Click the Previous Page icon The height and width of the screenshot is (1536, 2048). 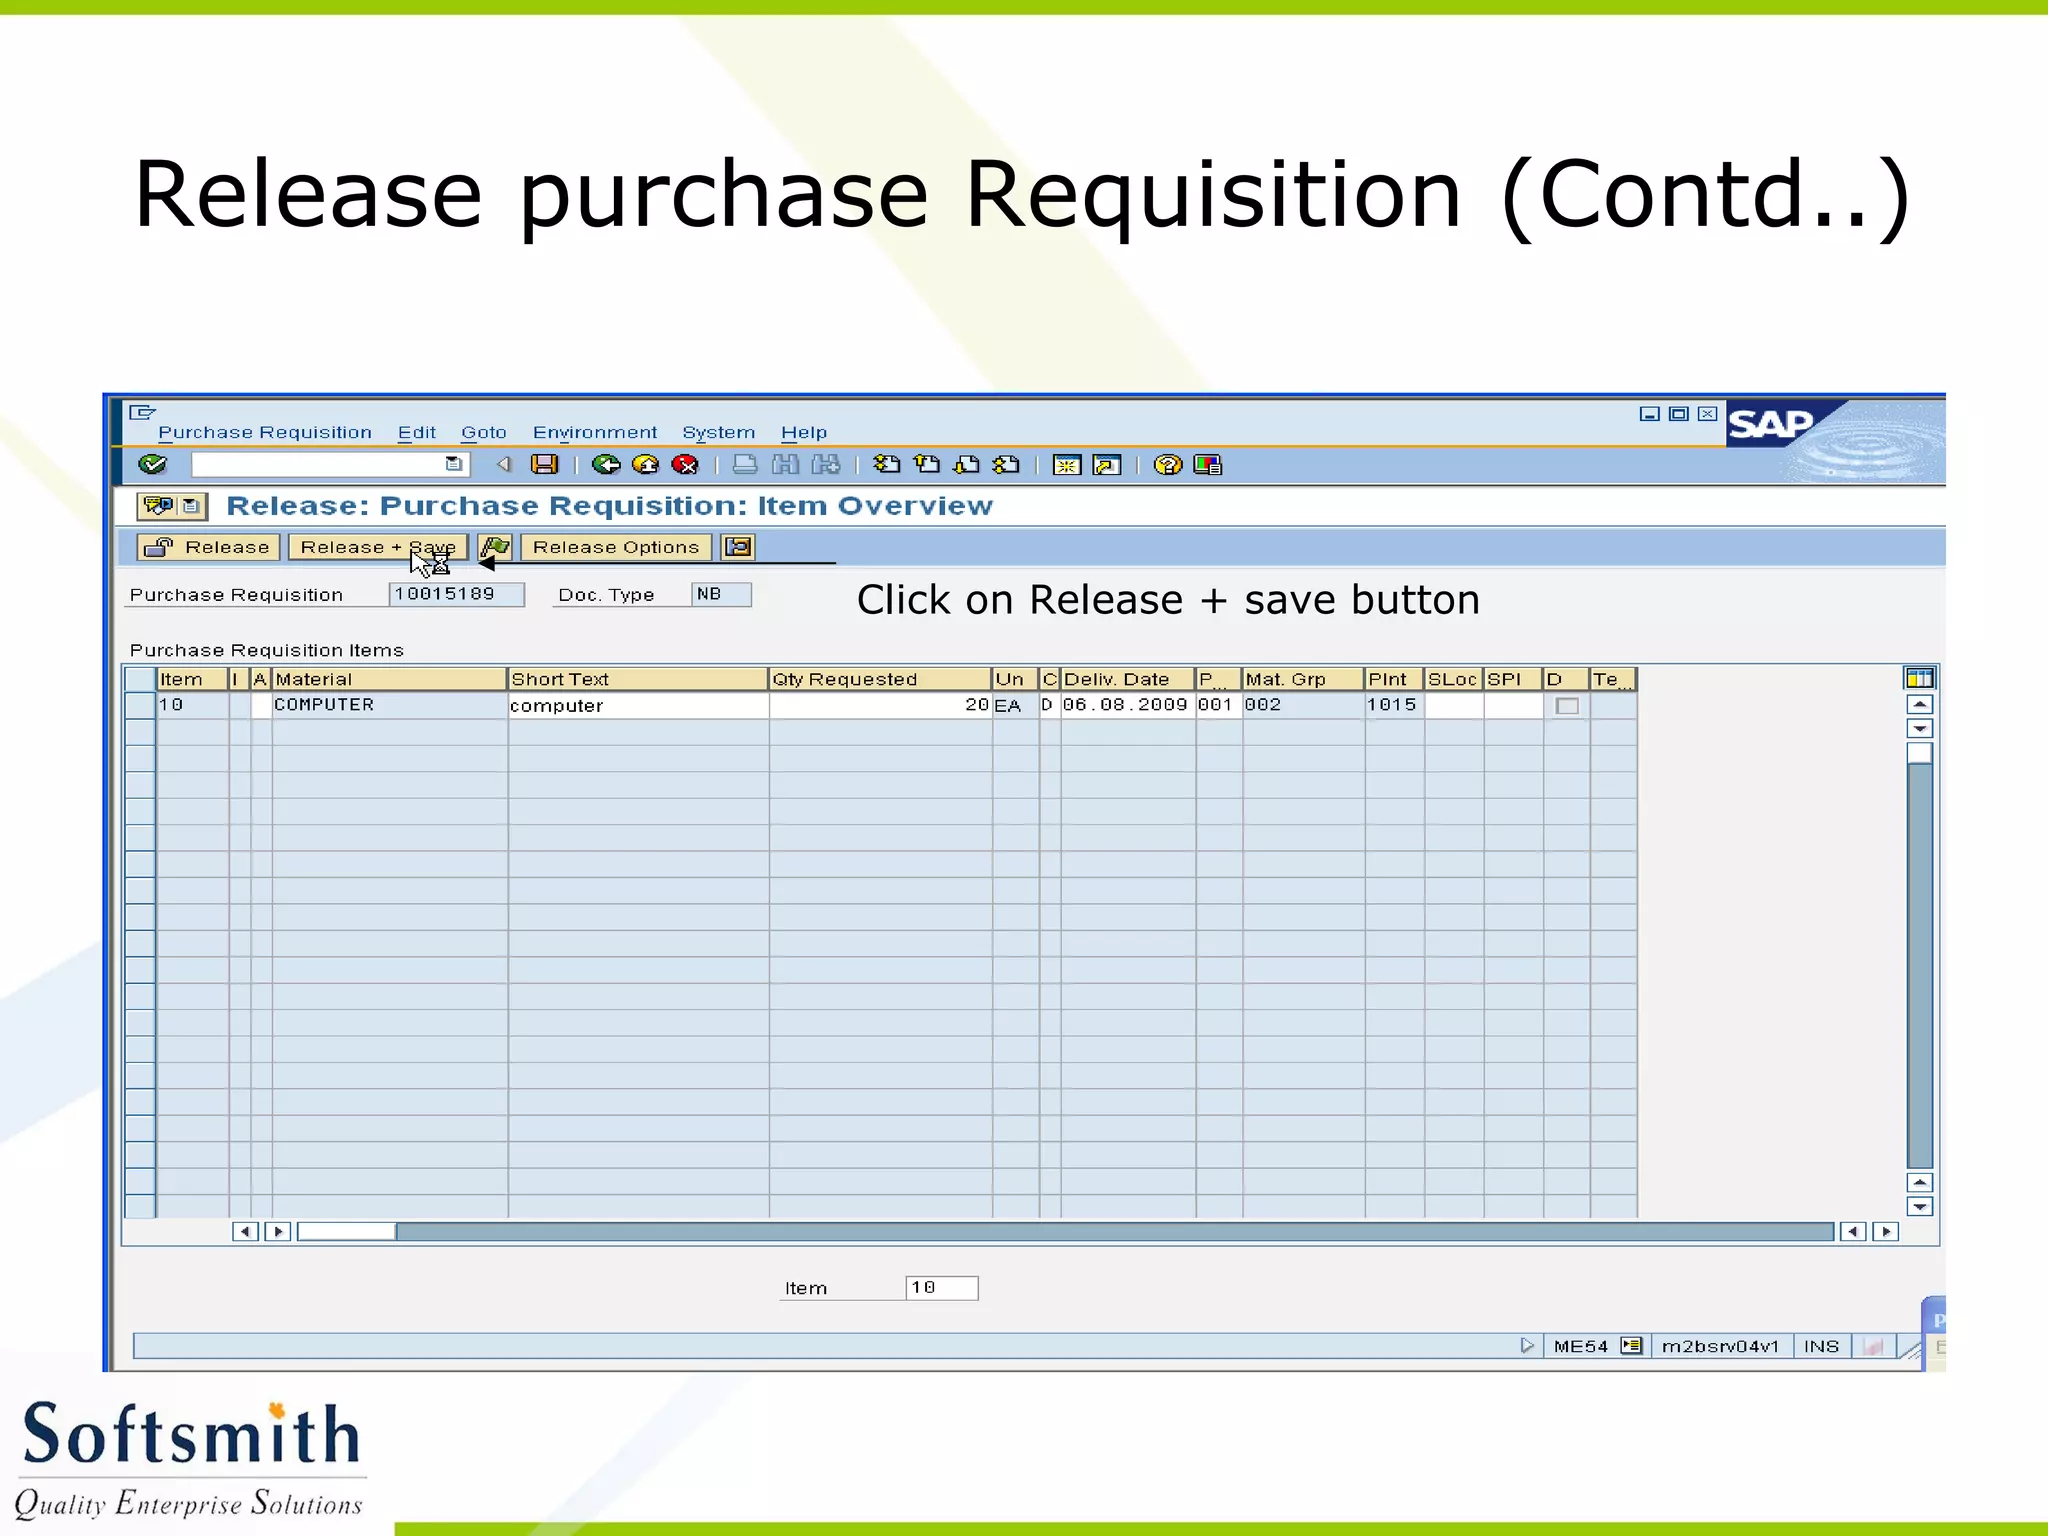pyautogui.click(x=927, y=464)
